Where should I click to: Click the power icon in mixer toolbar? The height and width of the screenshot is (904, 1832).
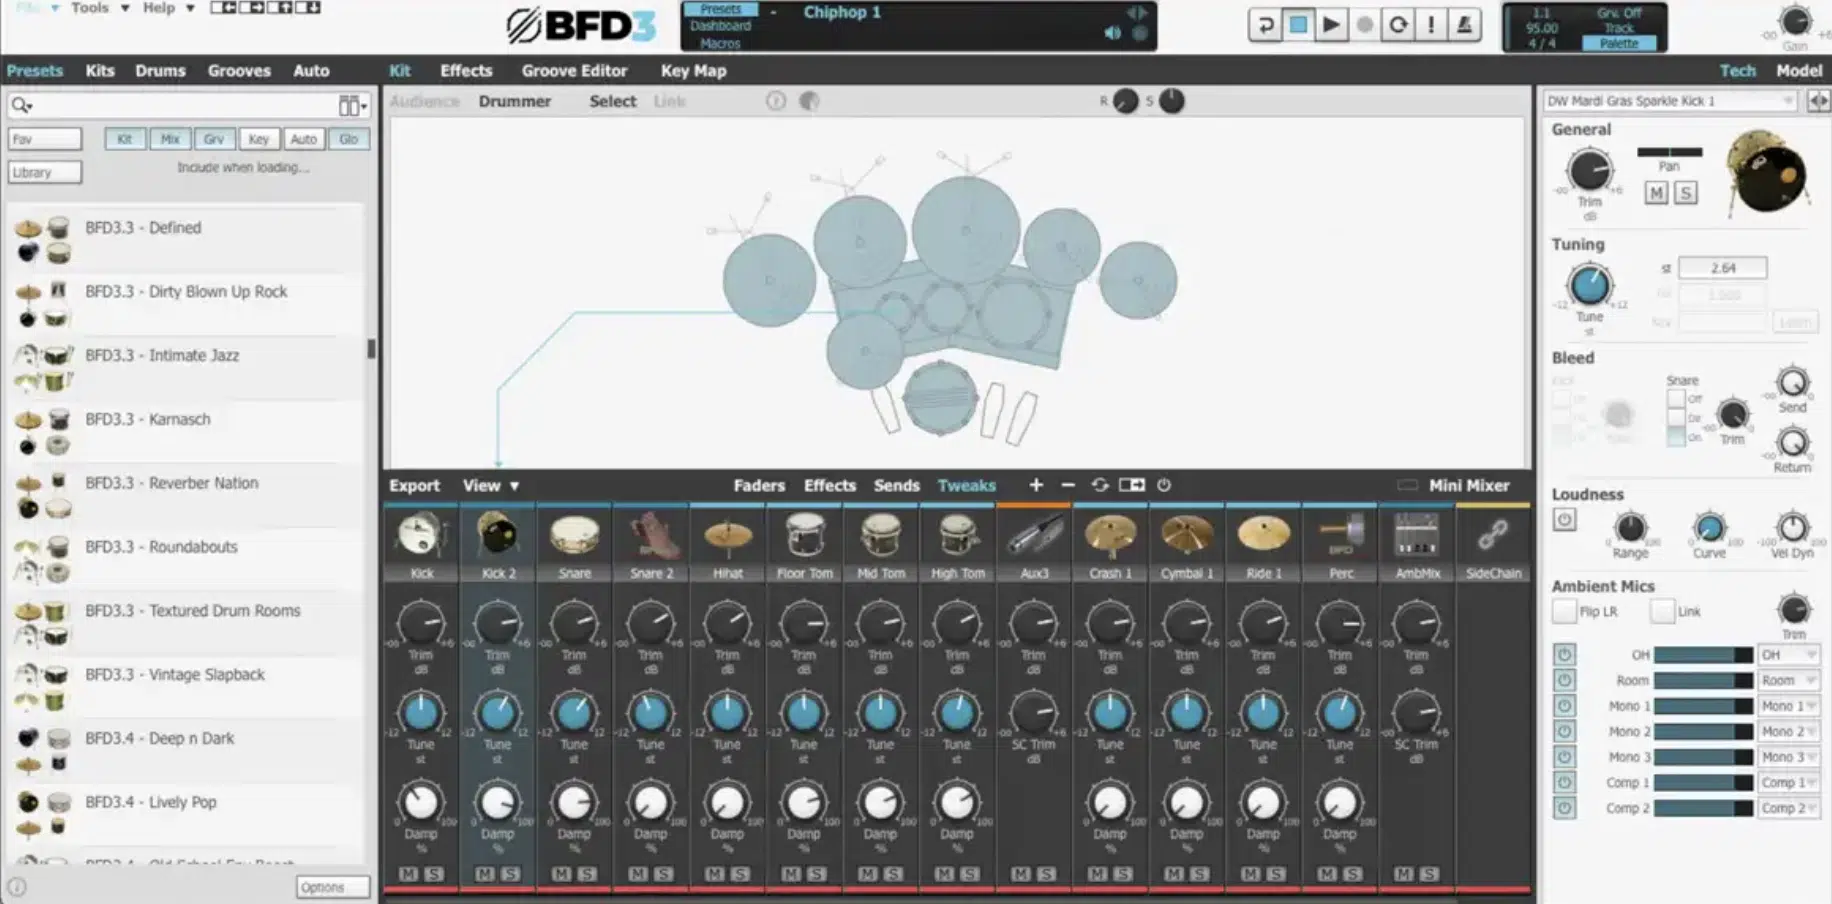(x=1164, y=485)
